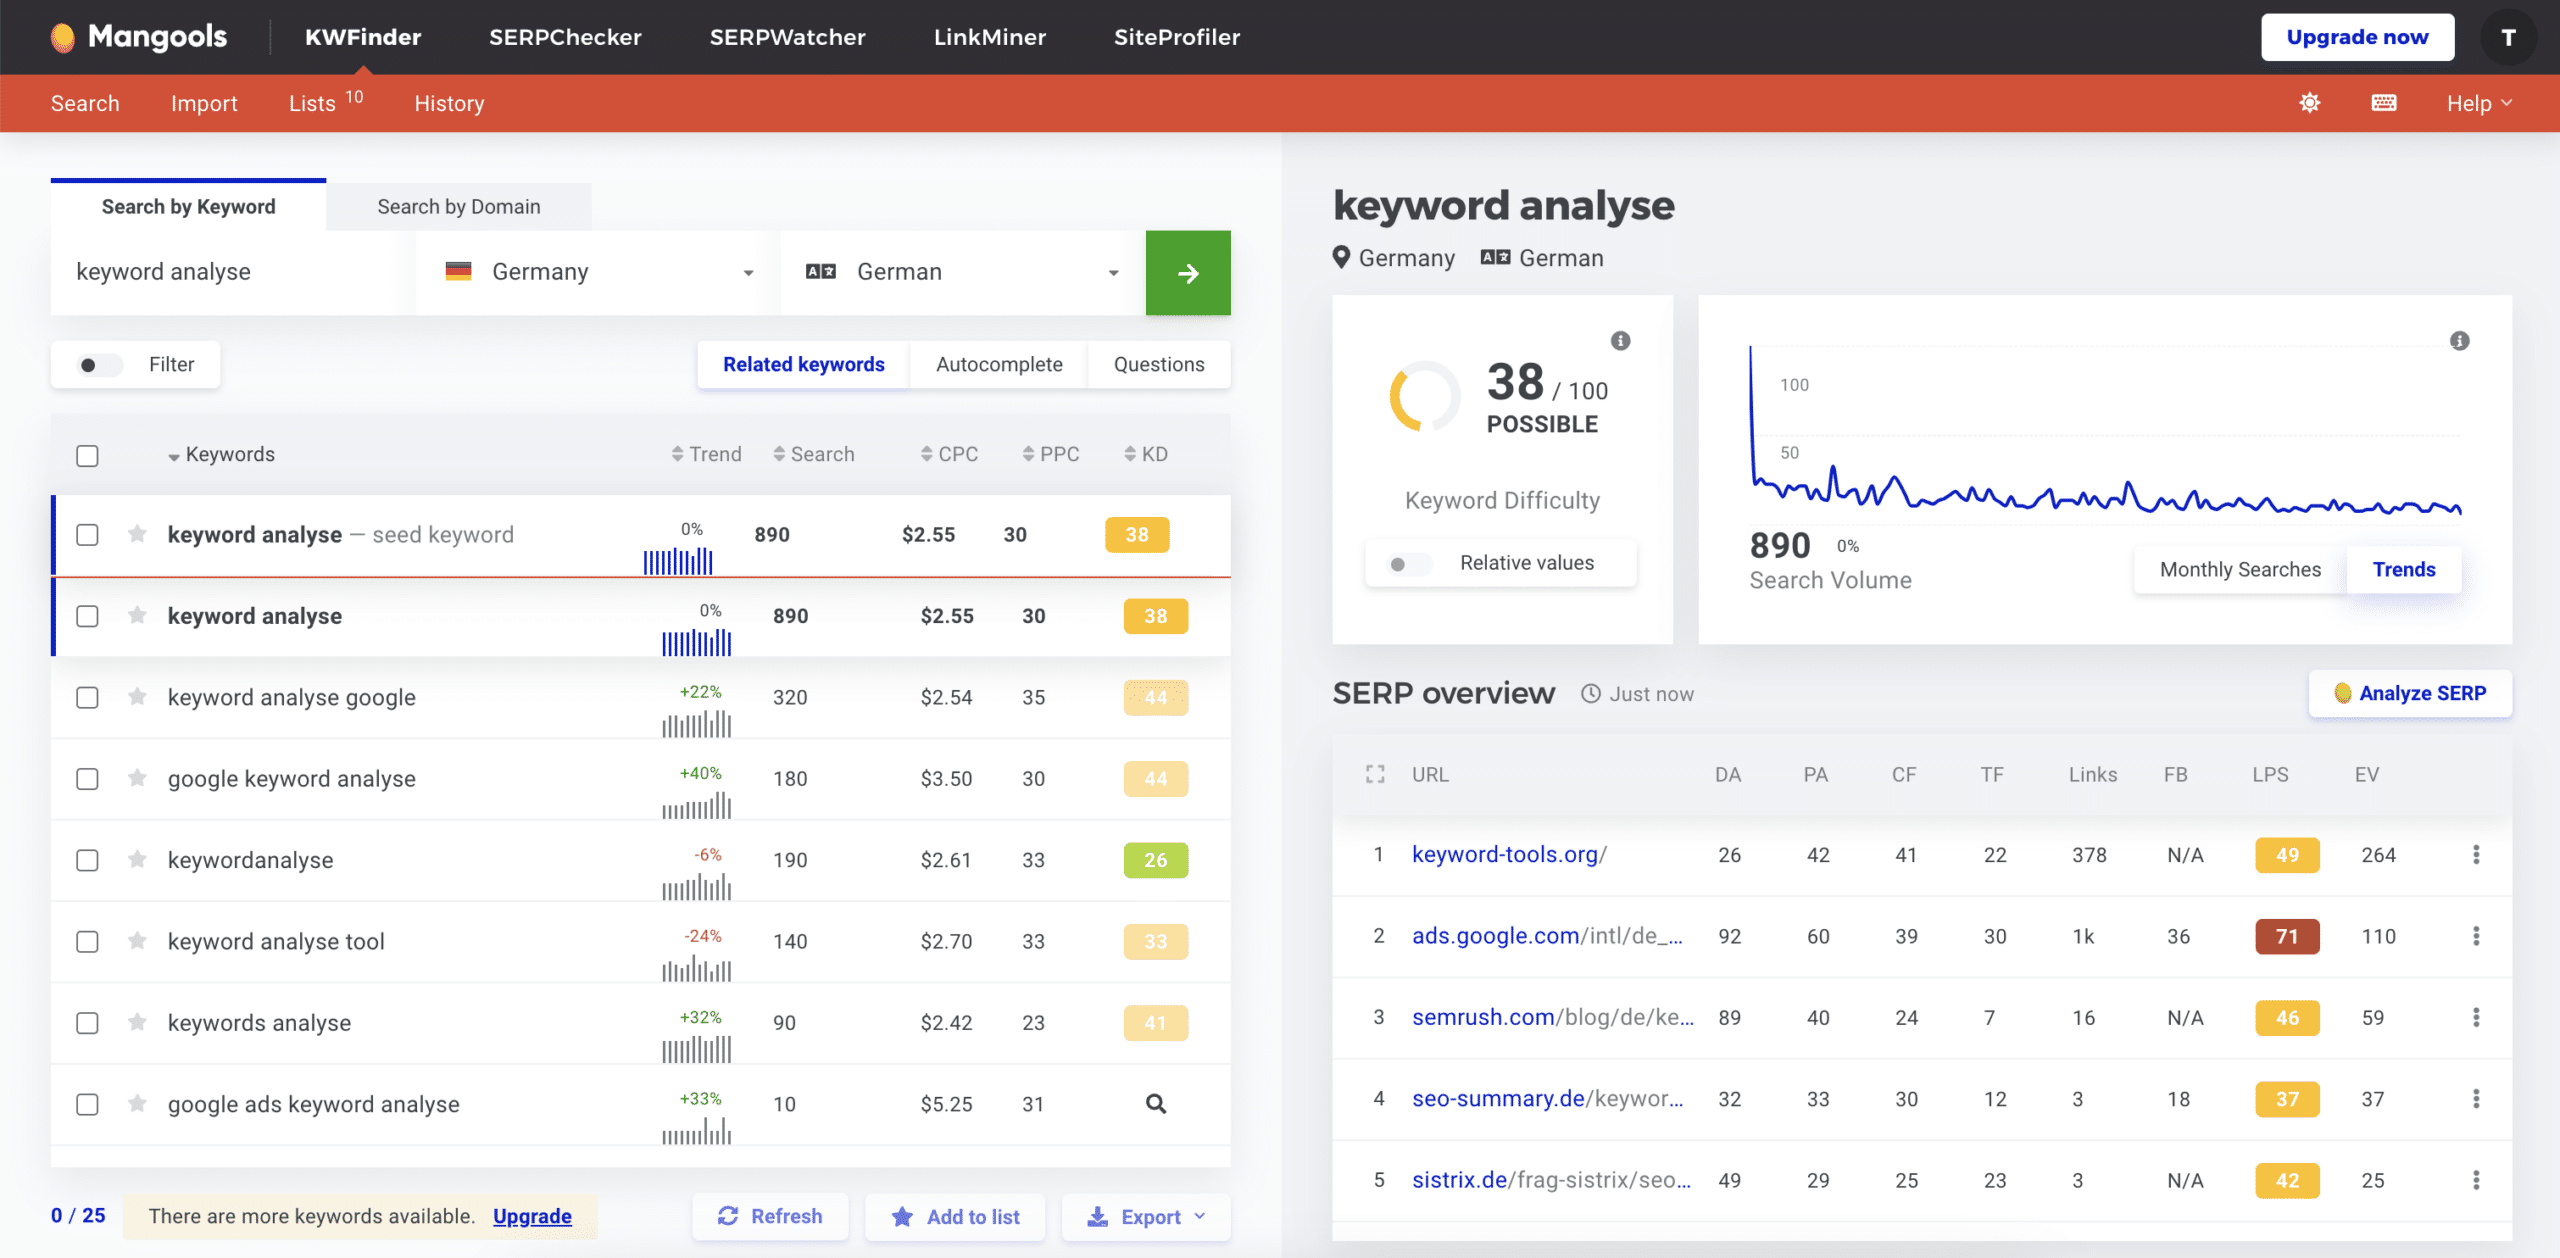Viewport: 2560px width, 1258px height.
Task: Star the keywords analyse row
Action: coord(138,1022)
